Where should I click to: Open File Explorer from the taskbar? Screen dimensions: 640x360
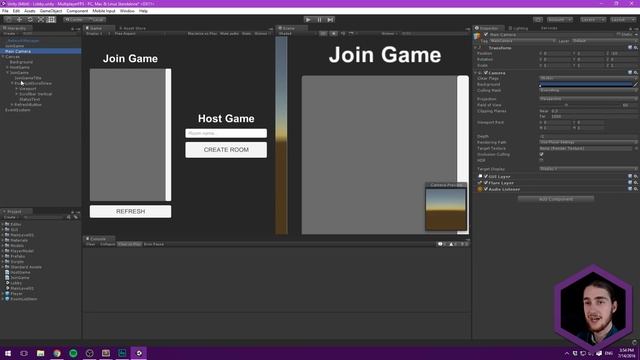point(40,353)
